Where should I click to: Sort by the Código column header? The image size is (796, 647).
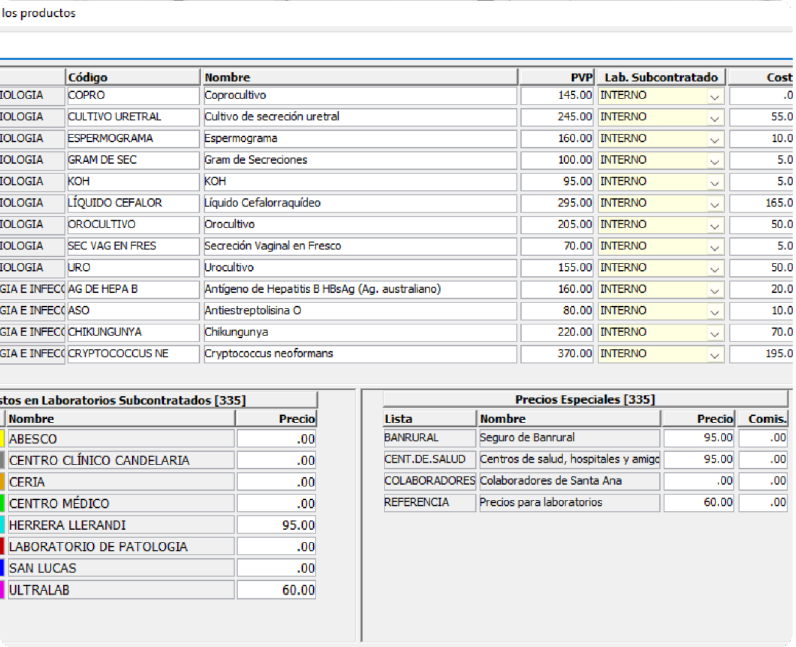(x=133, y=77)
